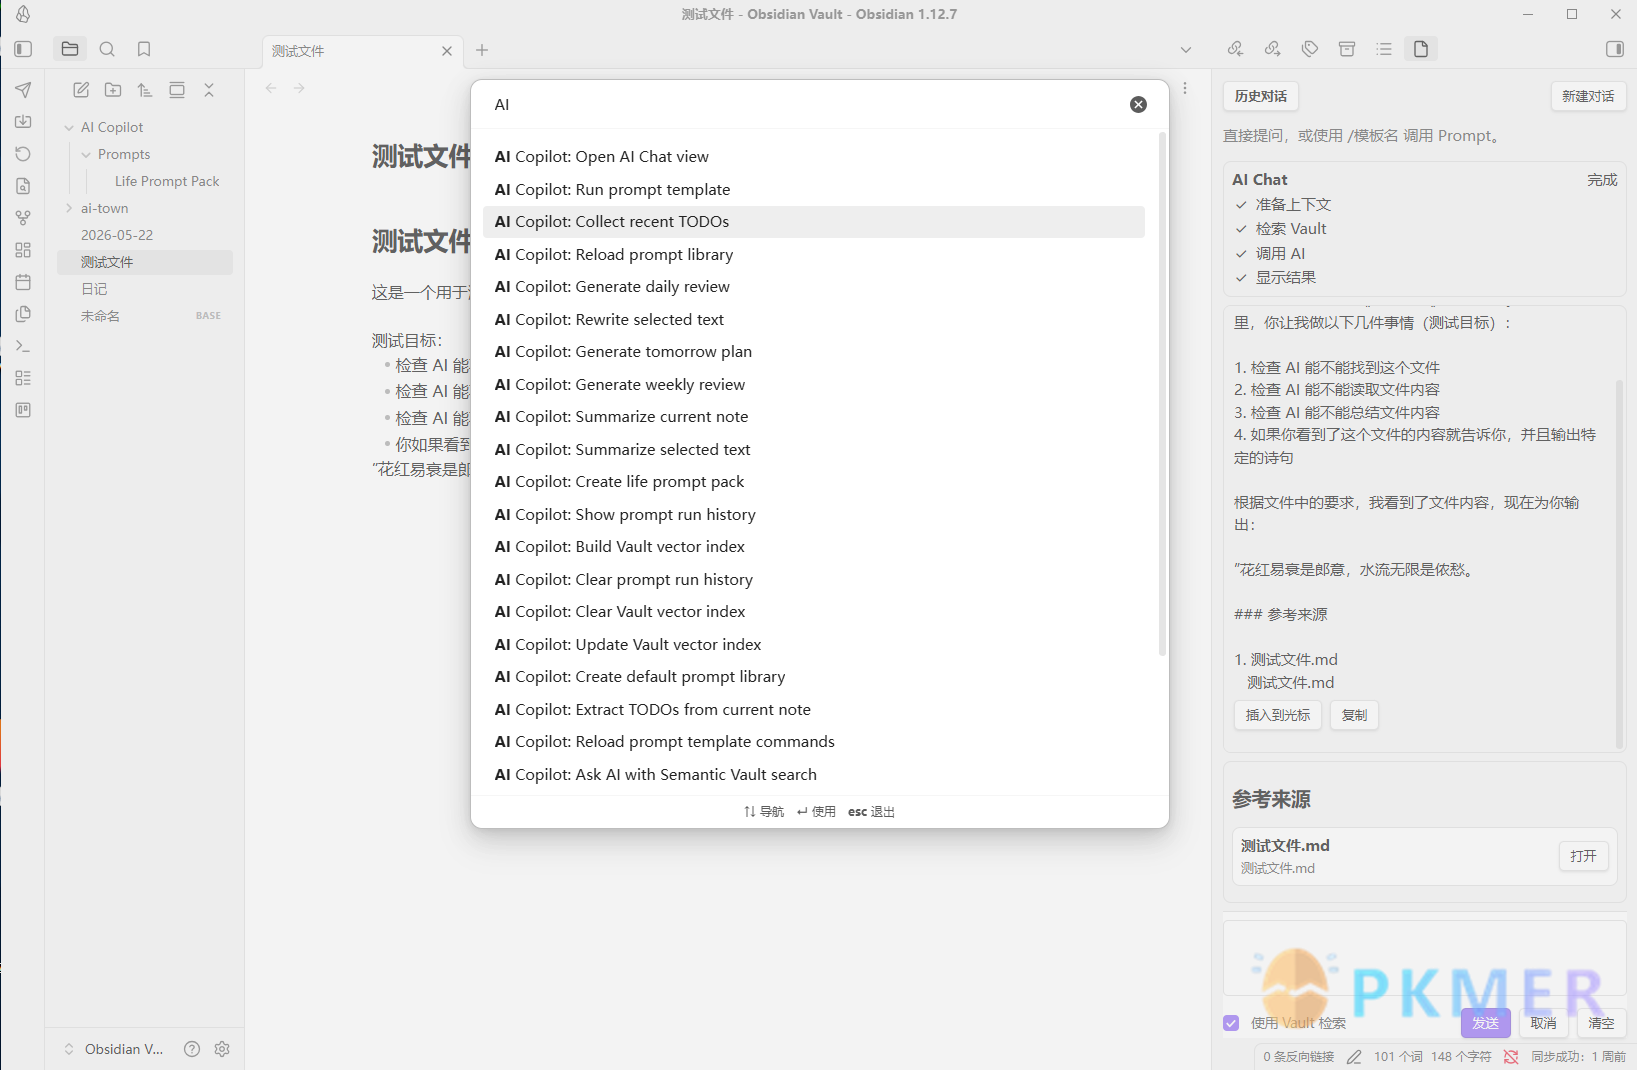Open the settings gear icon
Screen dimensions: 1637x1070
(222, 1049)
